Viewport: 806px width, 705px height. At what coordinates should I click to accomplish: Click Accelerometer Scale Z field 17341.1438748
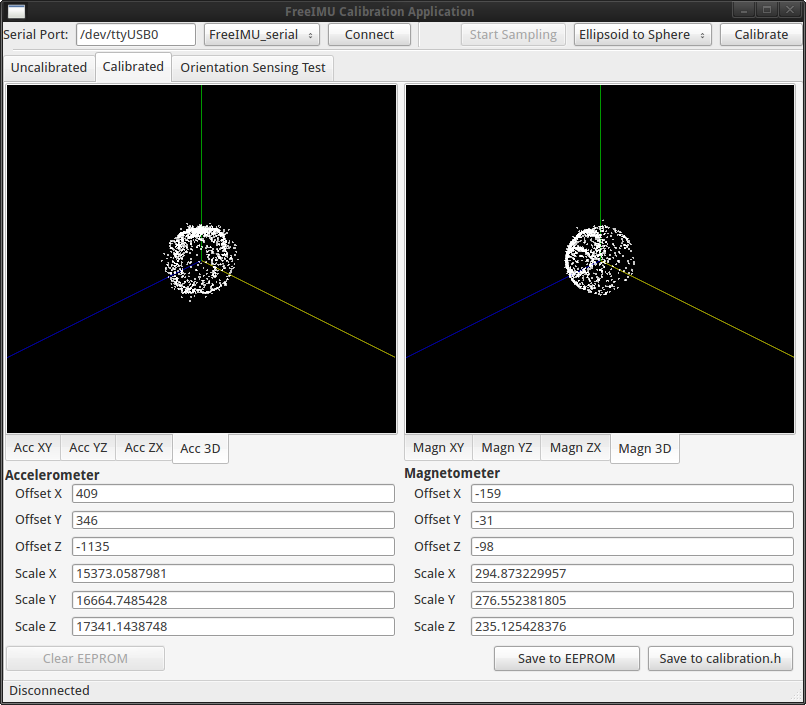tap(233, 626)
